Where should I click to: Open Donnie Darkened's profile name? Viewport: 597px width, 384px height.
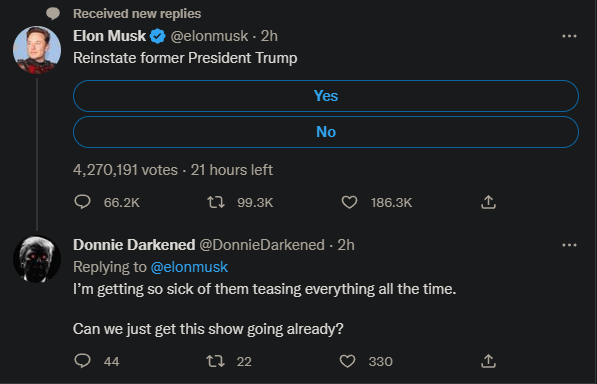point(134,245)
